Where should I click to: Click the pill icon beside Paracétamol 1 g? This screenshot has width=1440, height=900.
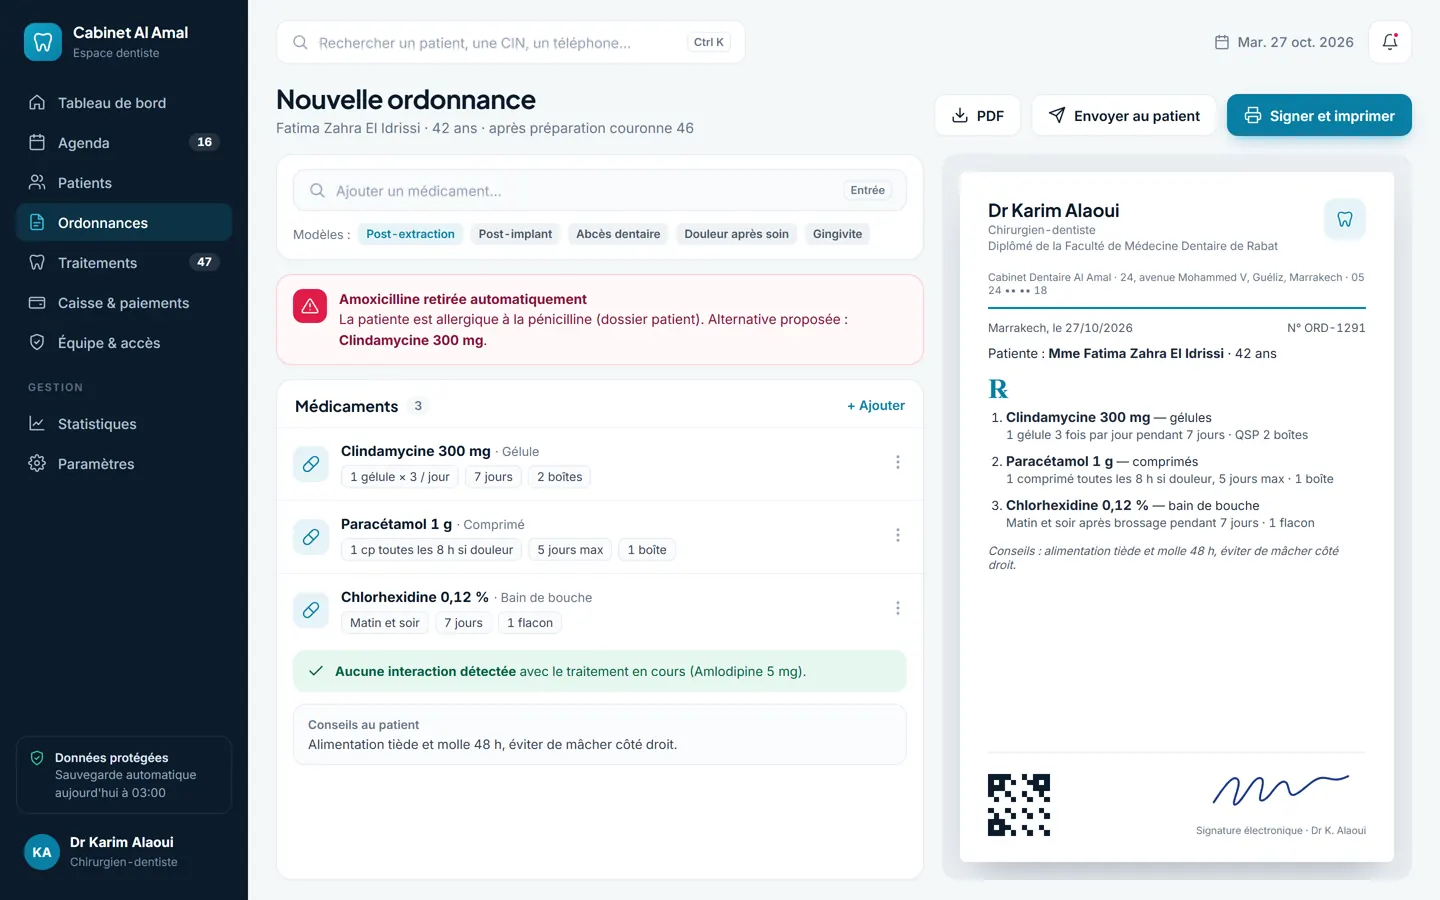point(311,537)
